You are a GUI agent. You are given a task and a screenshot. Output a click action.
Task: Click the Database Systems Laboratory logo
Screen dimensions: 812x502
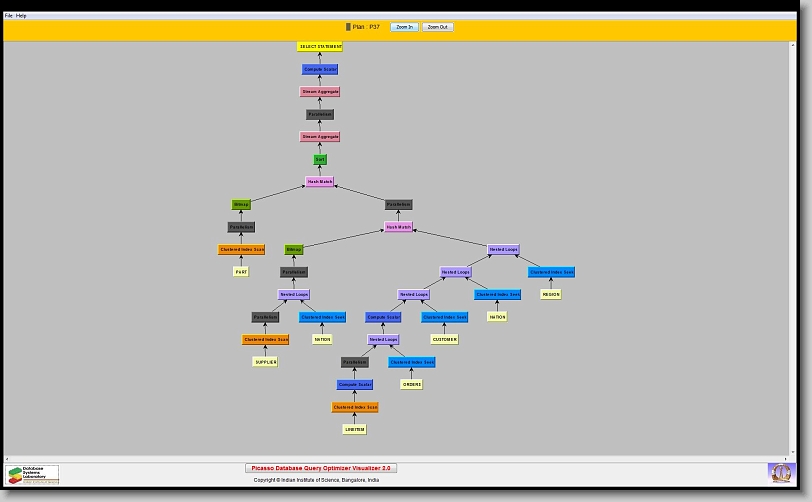33,474
